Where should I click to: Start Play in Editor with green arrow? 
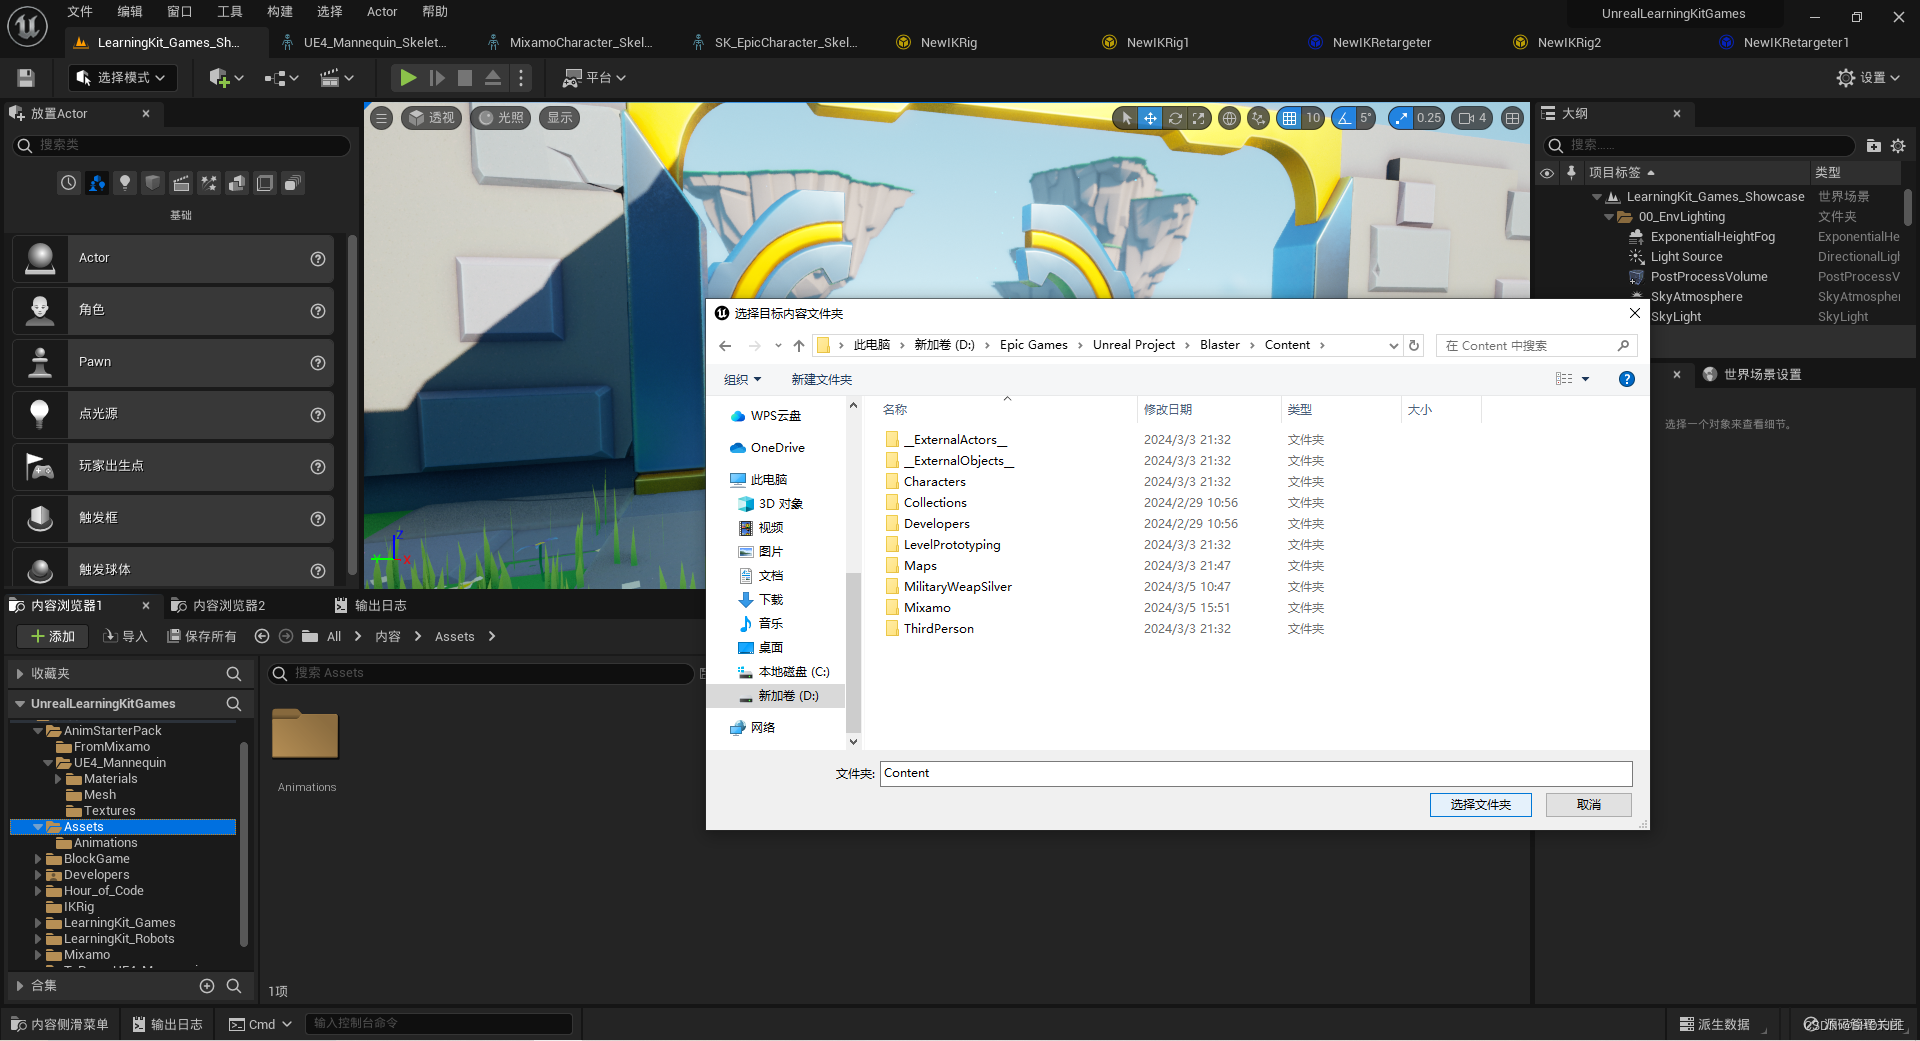point(408,78)
